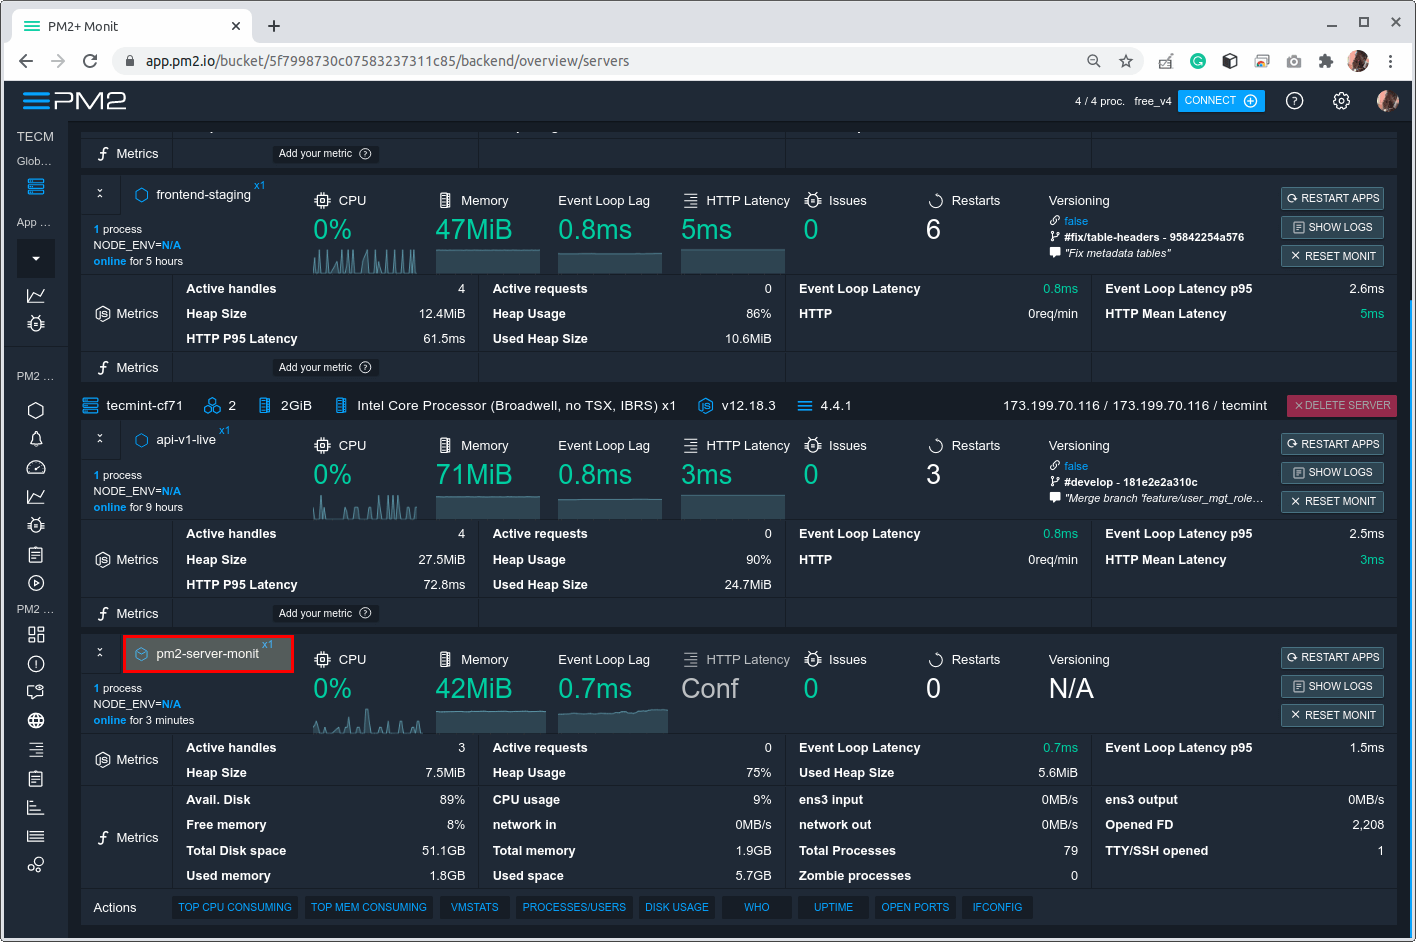Open the globe icon in the sidebar

pyautogui.click(x=36, y=720)
